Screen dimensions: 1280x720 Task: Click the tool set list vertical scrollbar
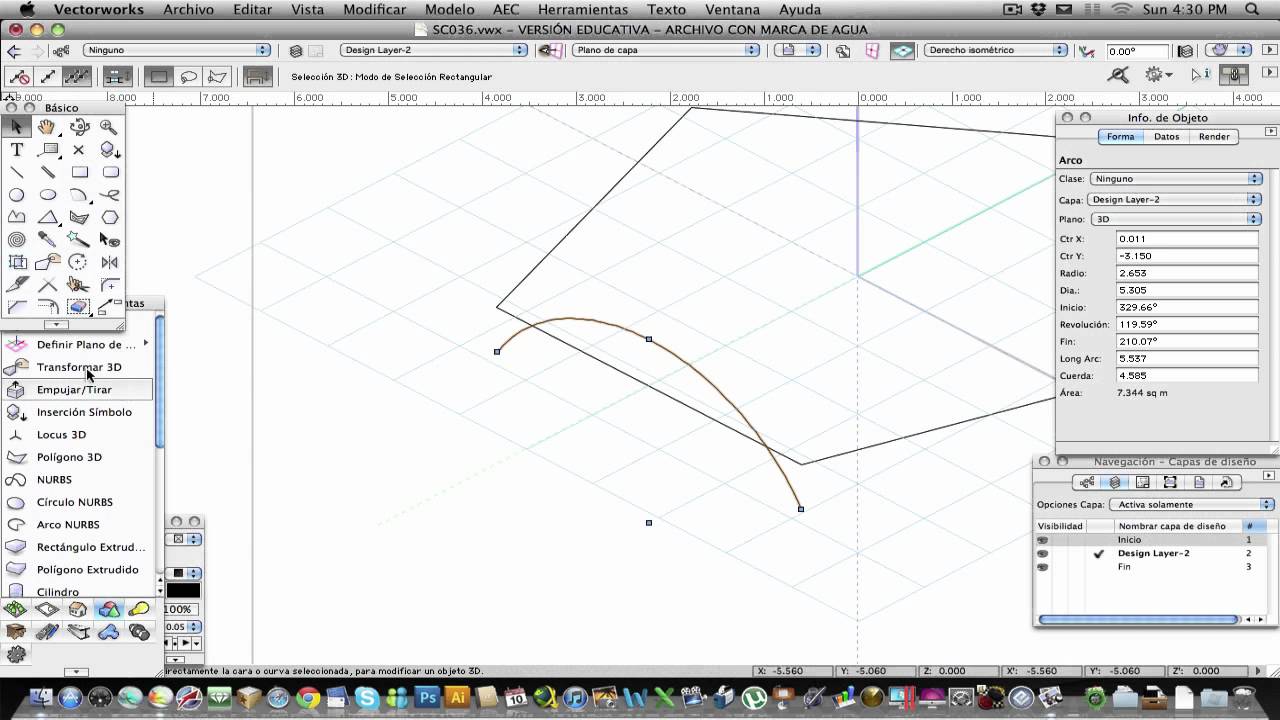pos(160,382)
